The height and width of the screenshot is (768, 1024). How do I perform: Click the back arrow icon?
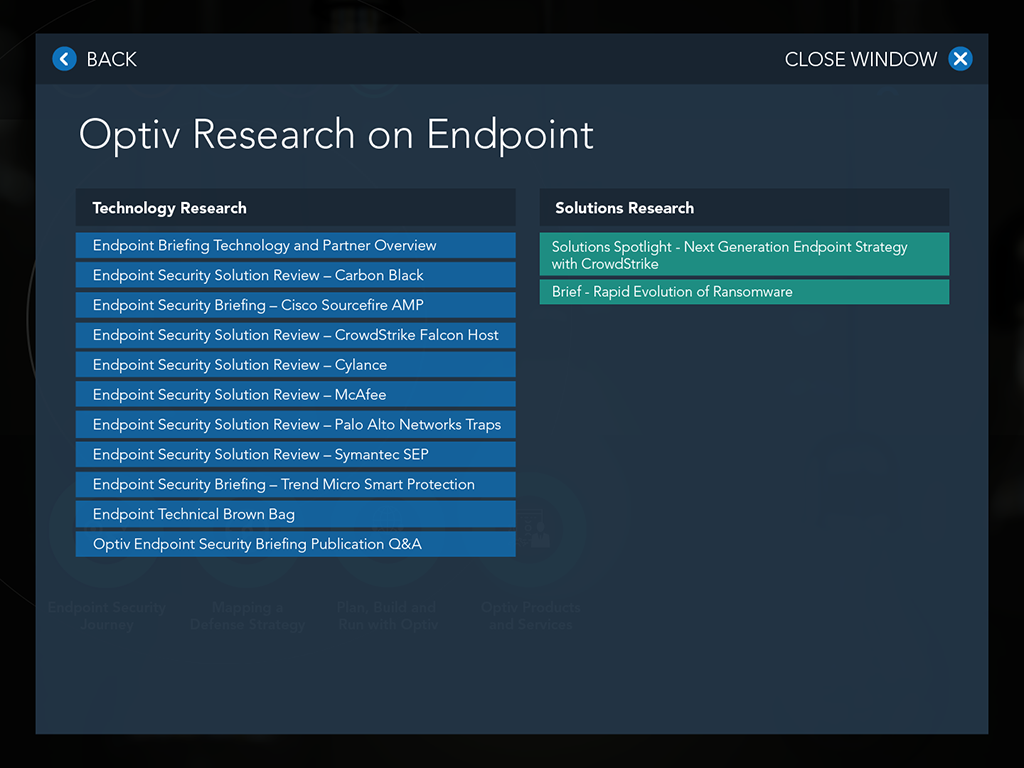click(64, 59)
